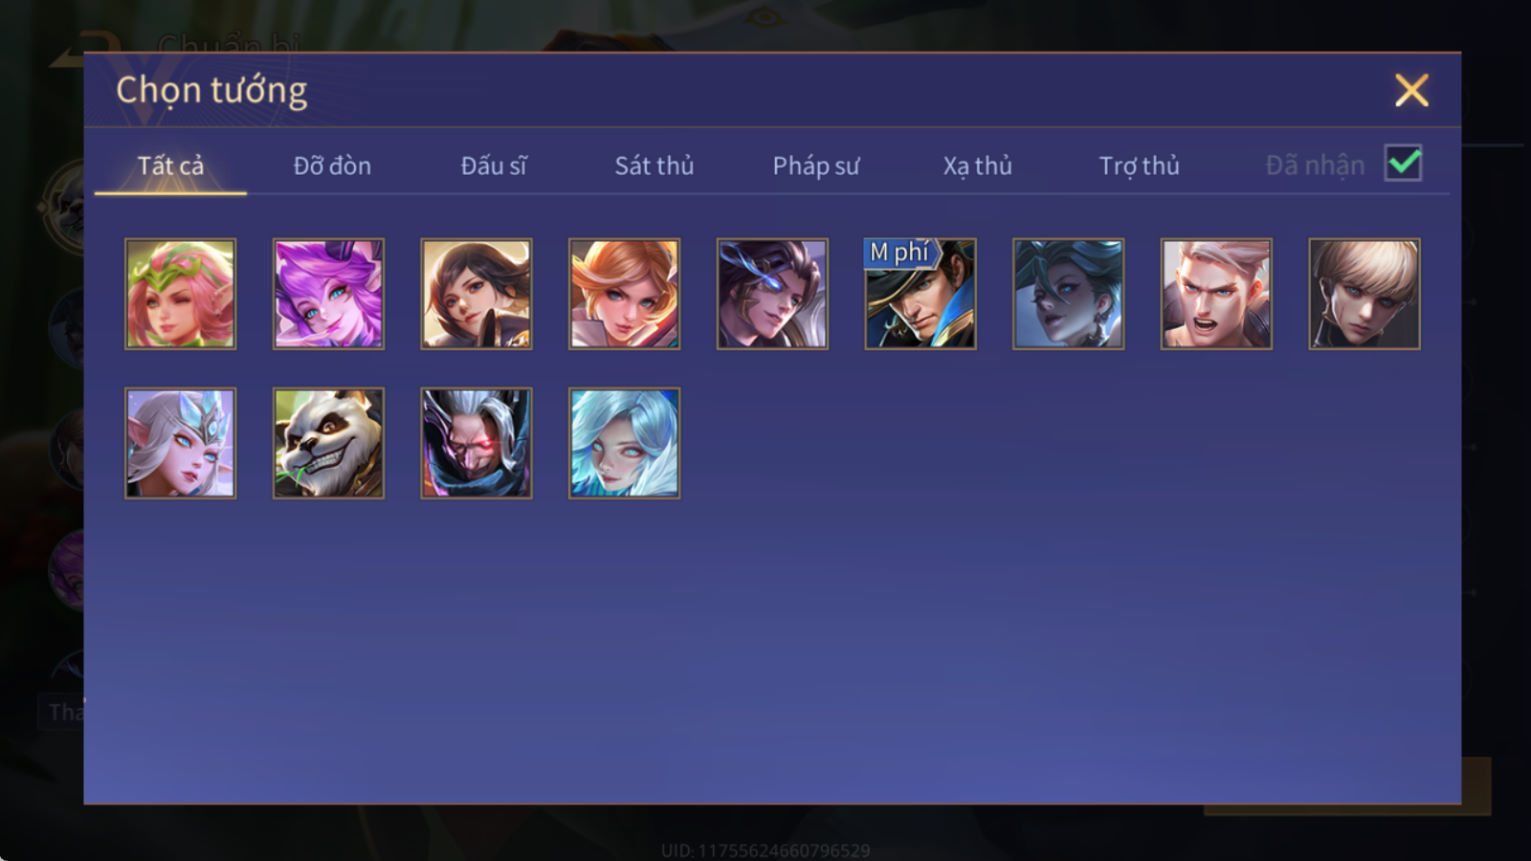This screenshot has height=861, width=1531.
Task: Select the silver-haired elf with crystal tiara
Action: pos(180,443)
